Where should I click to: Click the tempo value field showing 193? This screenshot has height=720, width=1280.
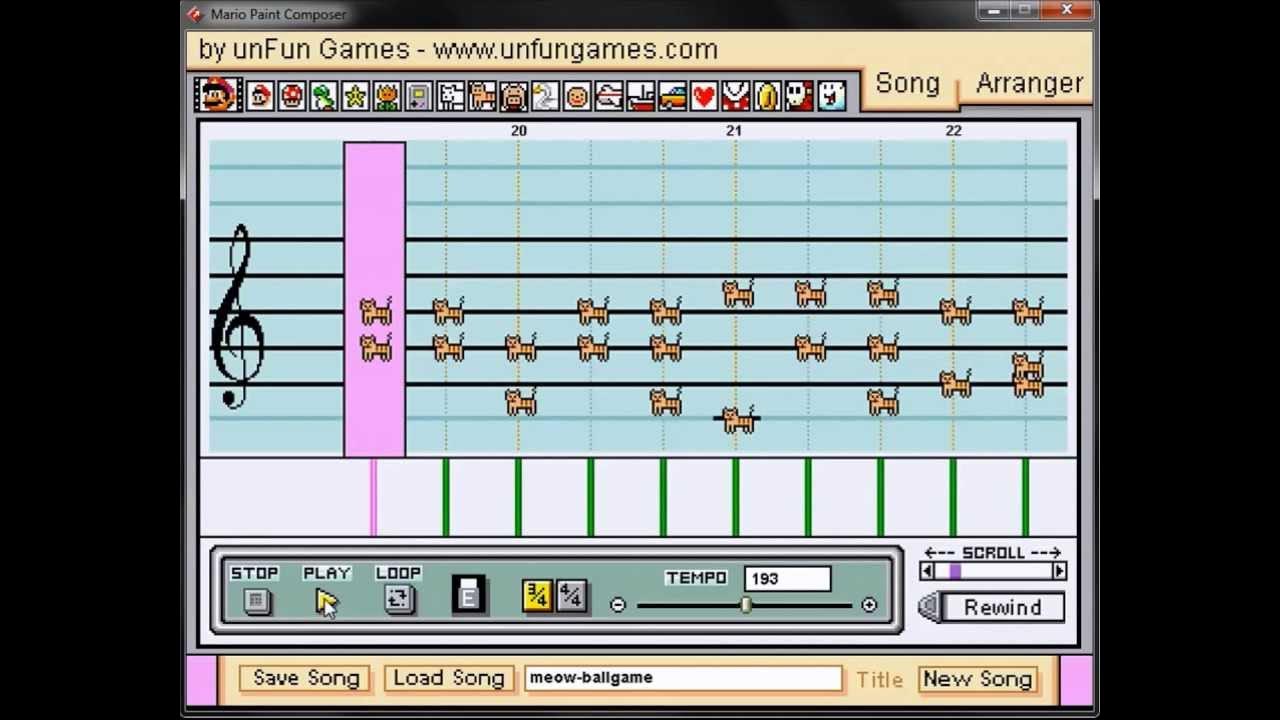pos(787,578)
